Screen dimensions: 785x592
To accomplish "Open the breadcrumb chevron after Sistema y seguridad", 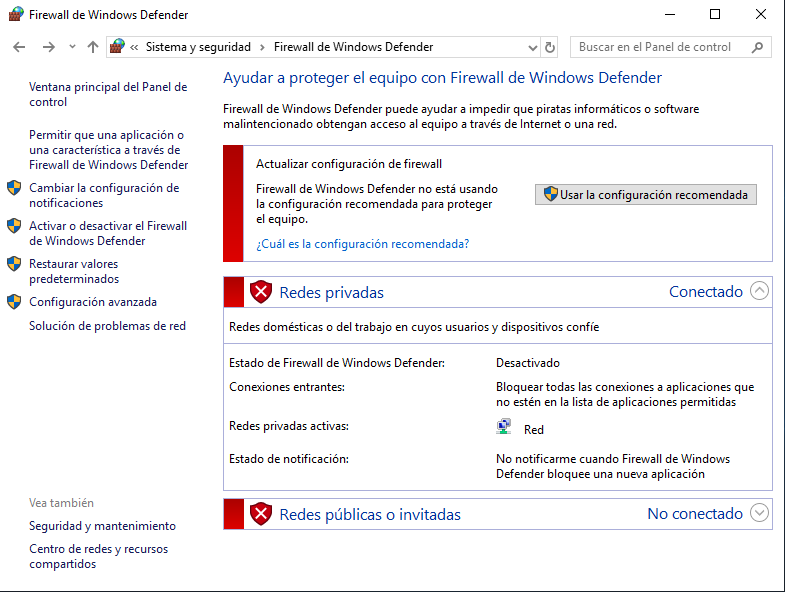I will [262, 48].
